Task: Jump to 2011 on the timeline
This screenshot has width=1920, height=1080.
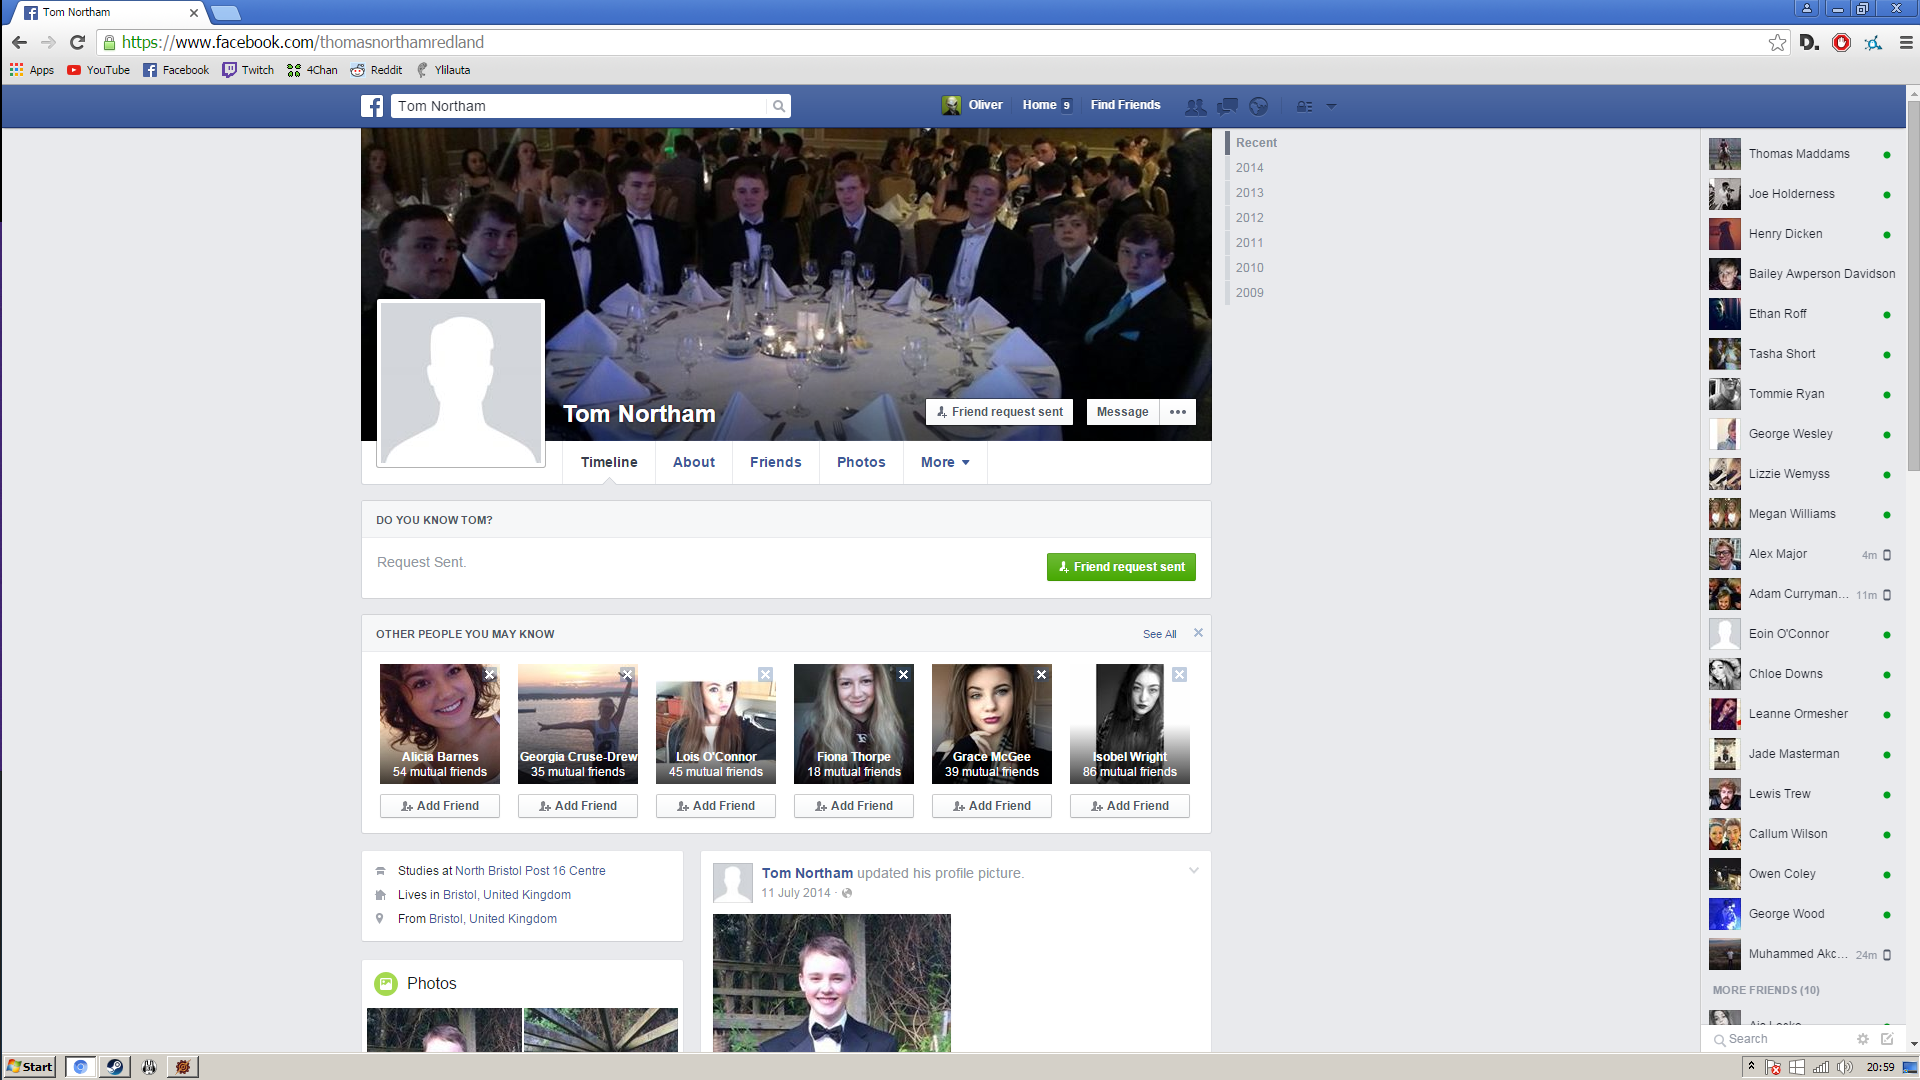Action: [1249, 243]
